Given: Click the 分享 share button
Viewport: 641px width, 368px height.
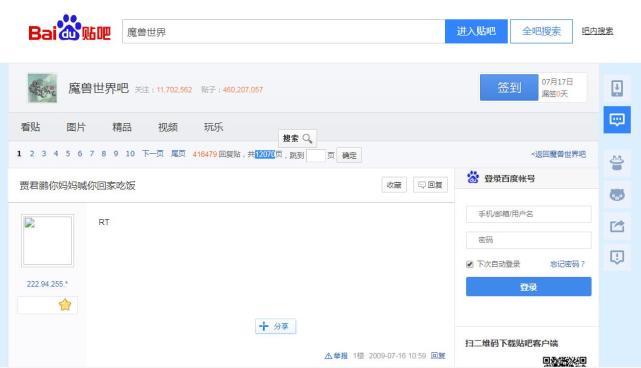Looking at the screenshot, I should (x=276, y=326).
